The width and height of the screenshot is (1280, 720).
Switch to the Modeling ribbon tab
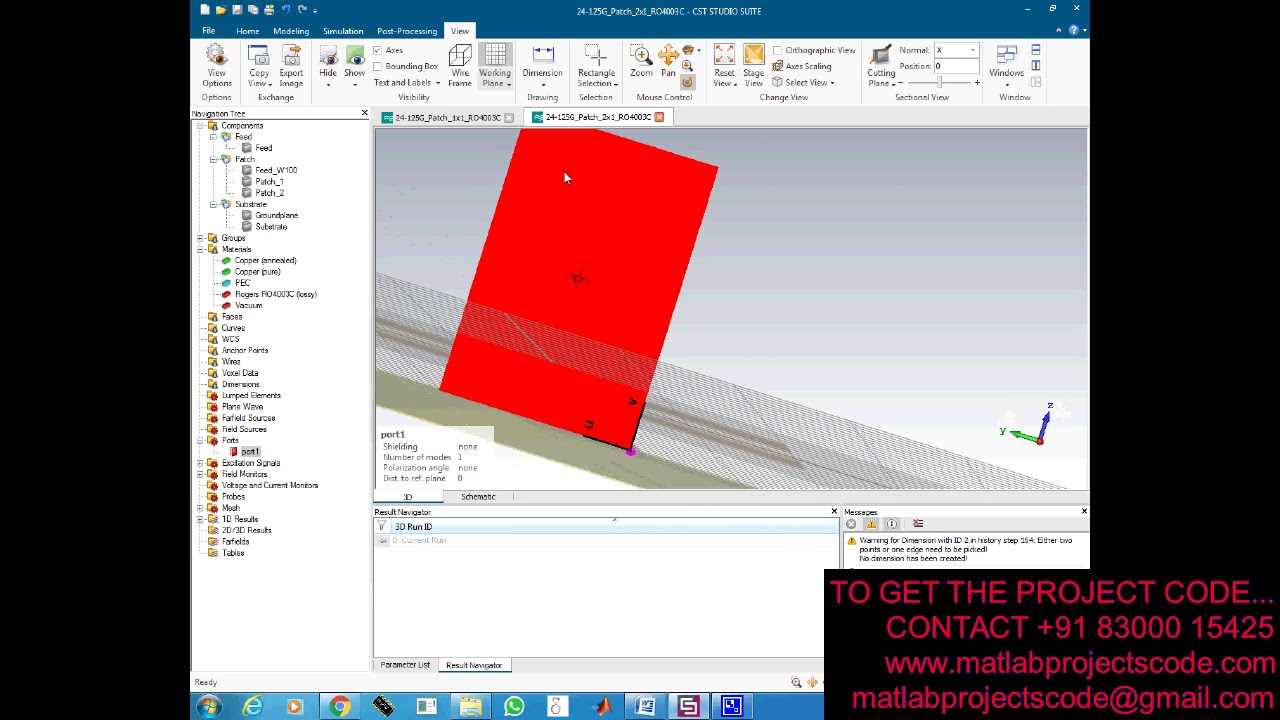click(291, 31)
